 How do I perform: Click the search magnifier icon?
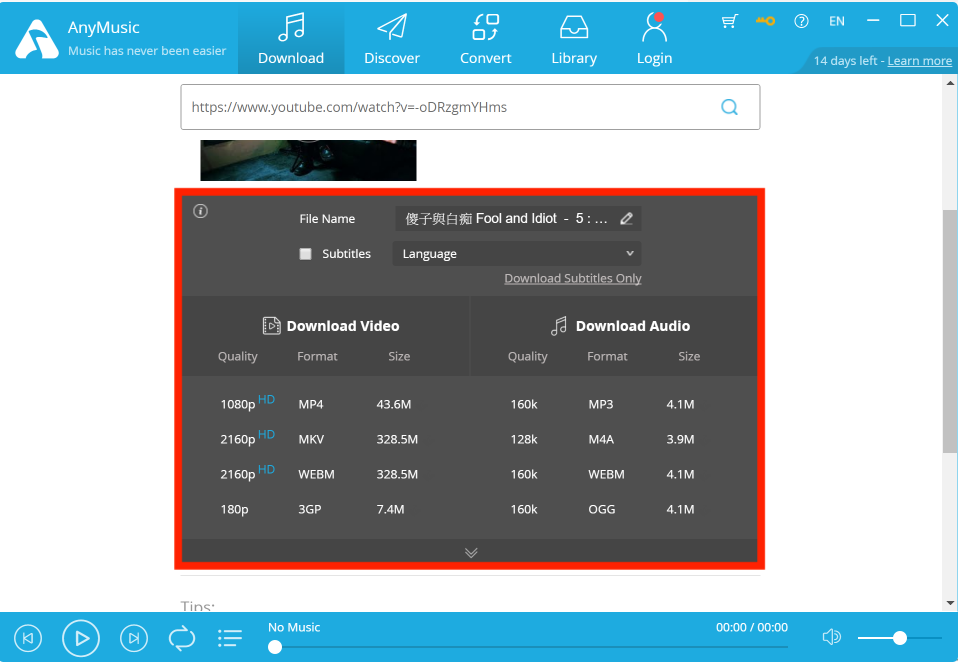729,107
